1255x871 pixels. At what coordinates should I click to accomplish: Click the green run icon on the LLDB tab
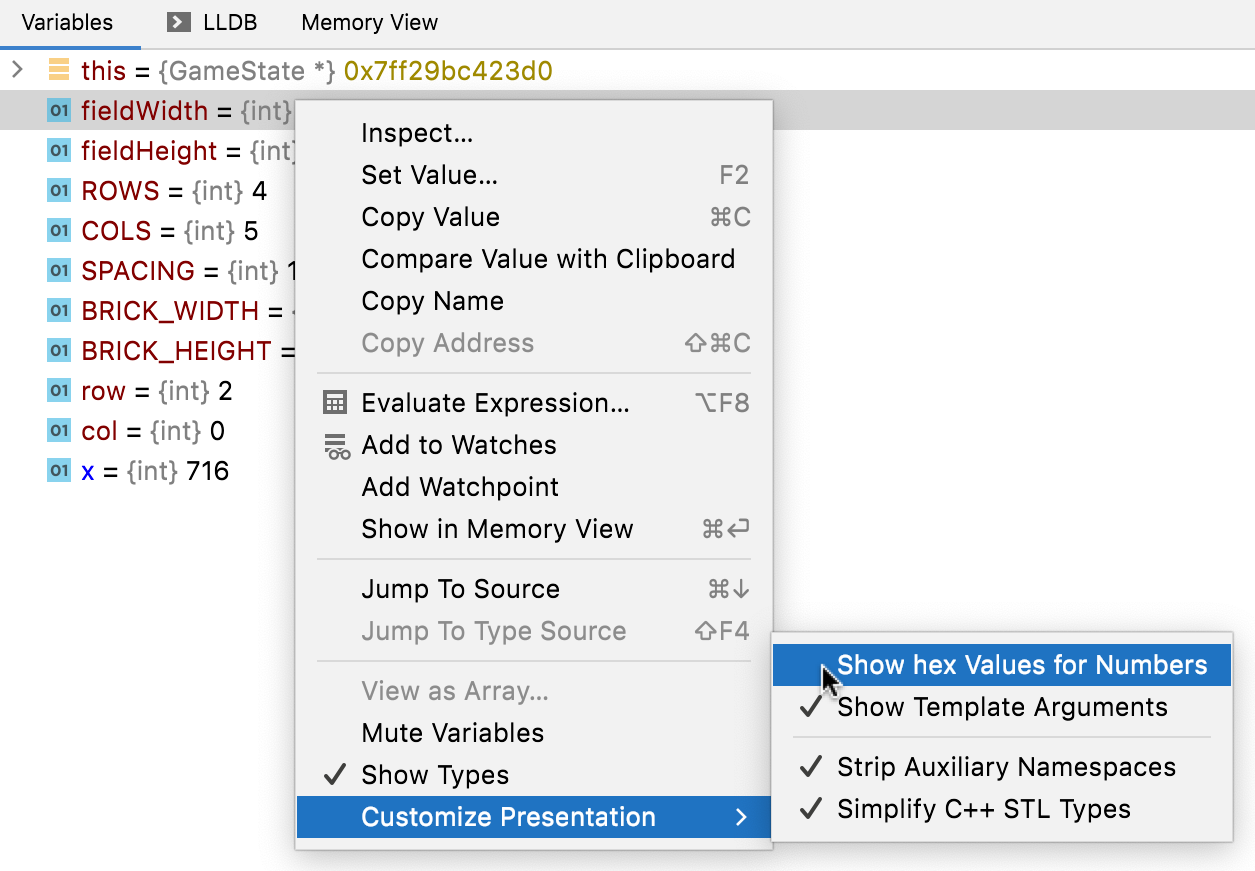coord(178,22)
